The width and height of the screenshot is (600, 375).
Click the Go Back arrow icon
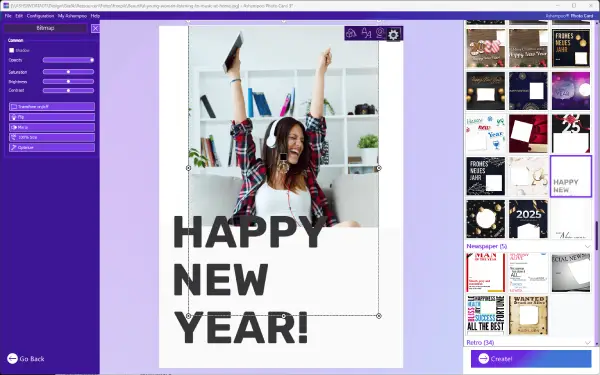point(12,359)
